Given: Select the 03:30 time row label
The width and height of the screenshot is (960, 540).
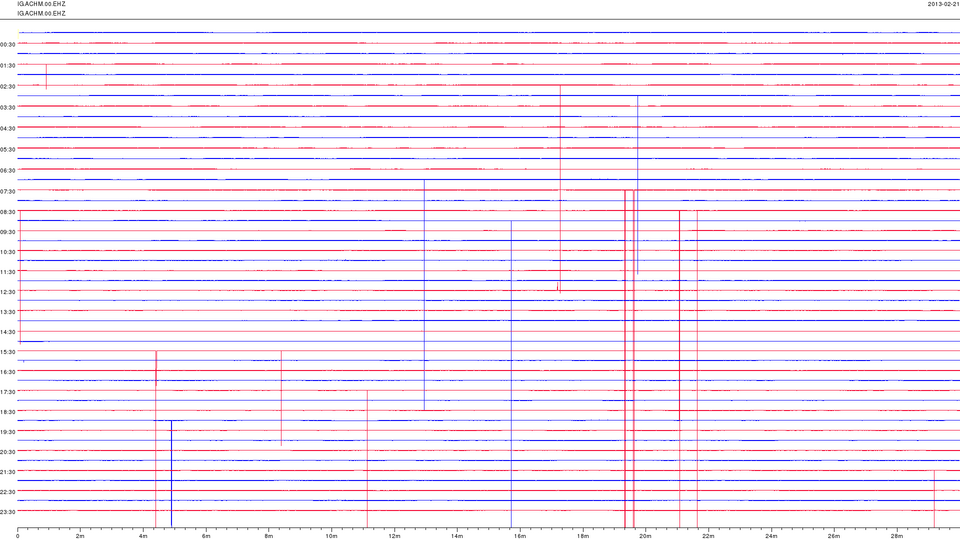Looking at the screenshot, I should [x=8, y=108].
